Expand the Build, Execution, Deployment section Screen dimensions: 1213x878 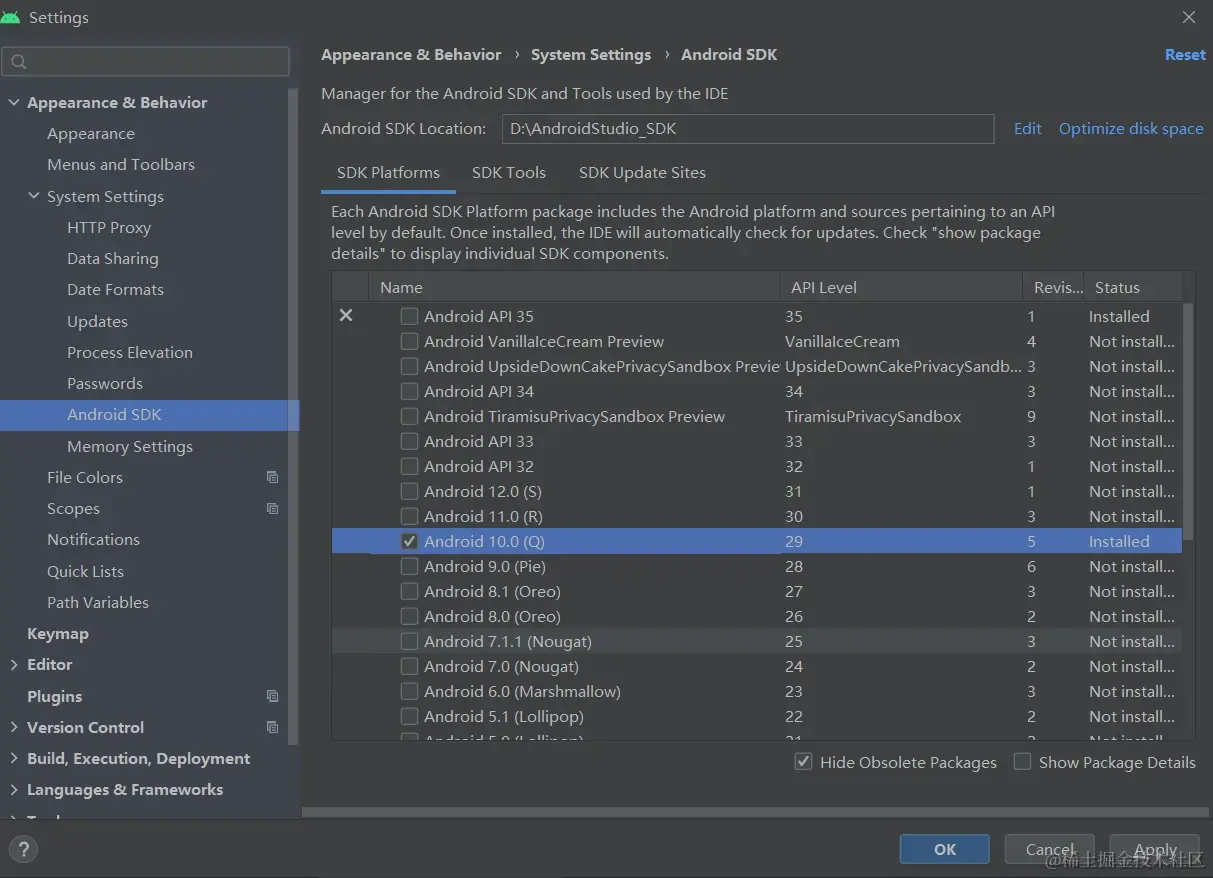[14, 759]
